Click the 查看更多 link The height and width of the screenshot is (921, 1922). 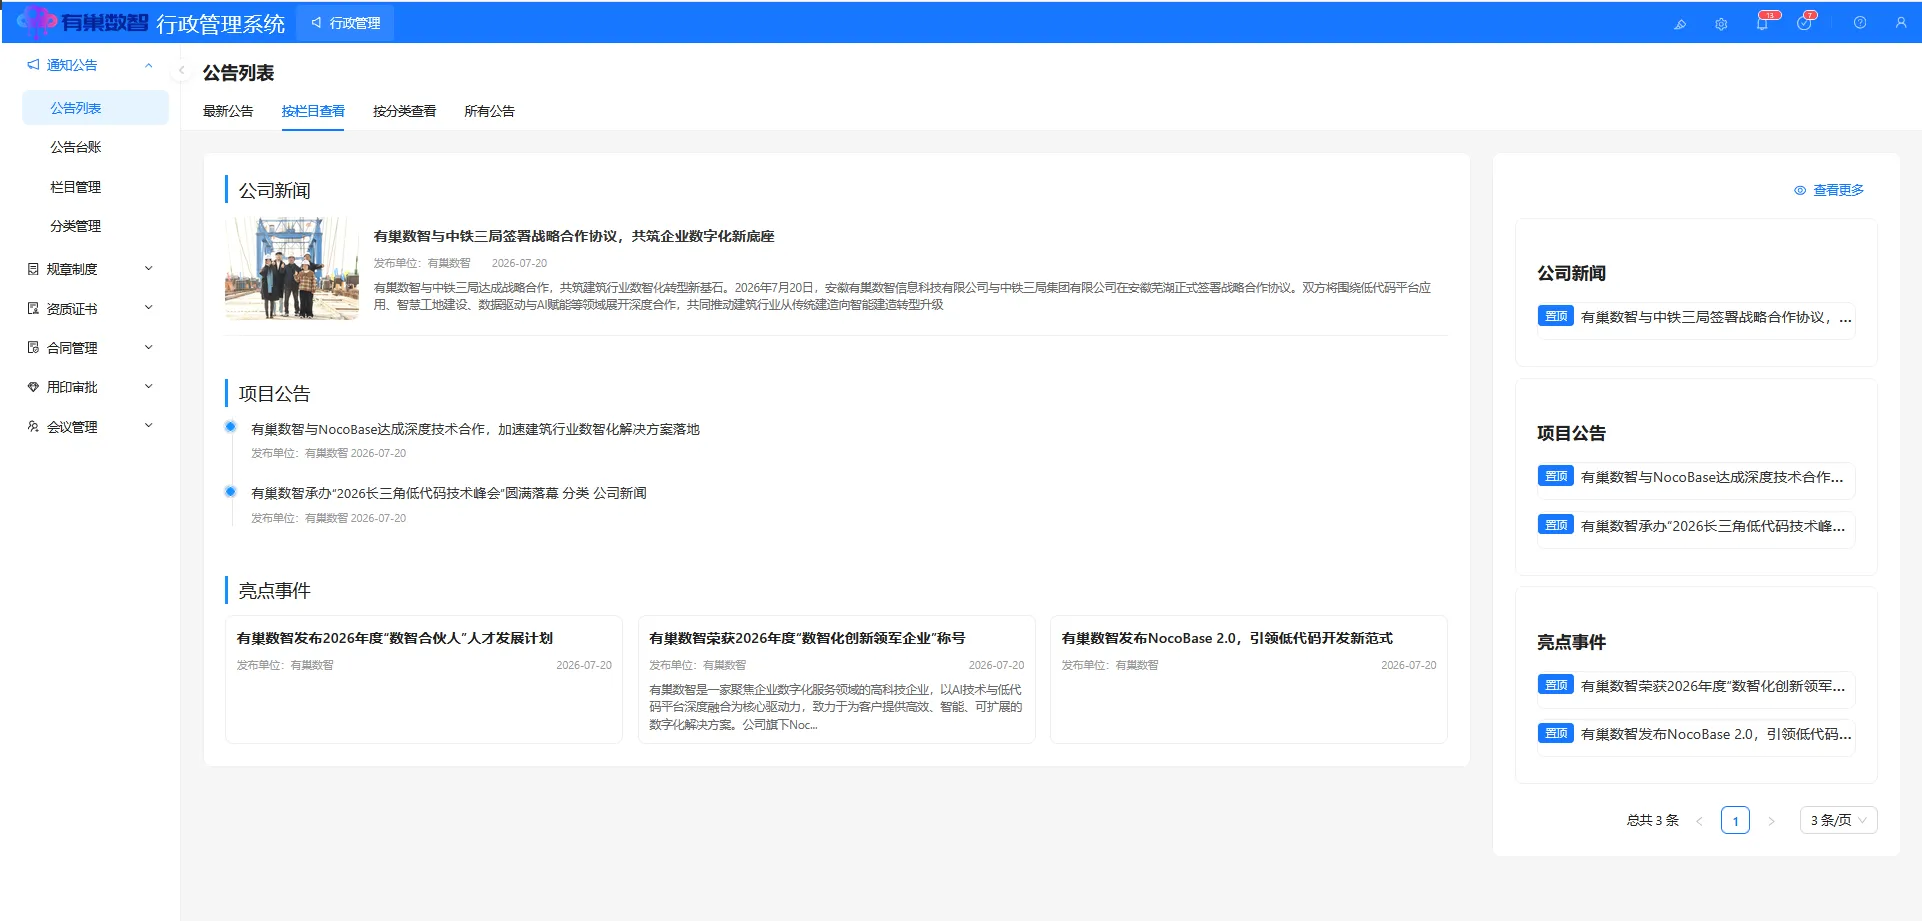point(1838,190)
